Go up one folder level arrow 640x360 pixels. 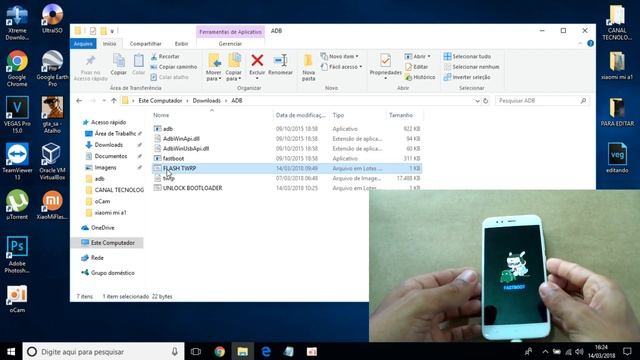(x=114, y=100)
